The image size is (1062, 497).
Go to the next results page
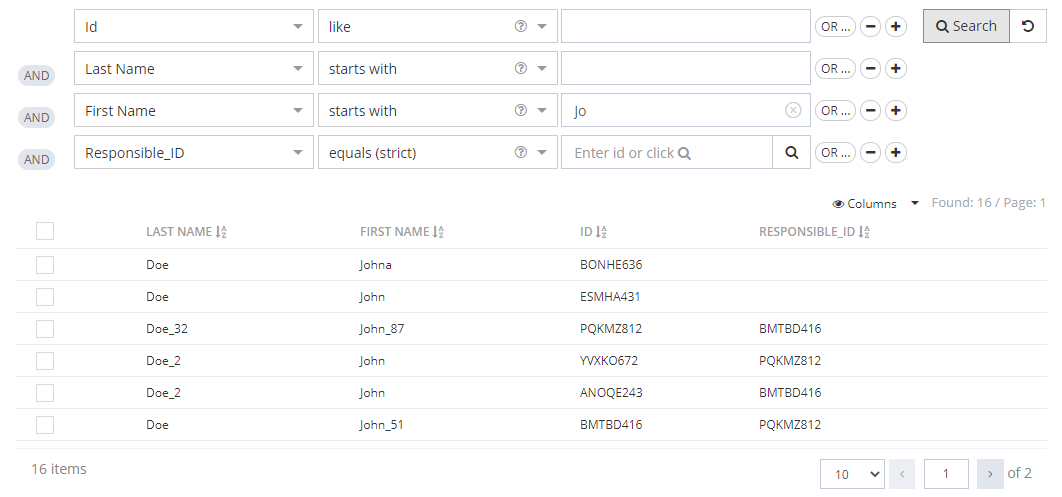[990, 473]
